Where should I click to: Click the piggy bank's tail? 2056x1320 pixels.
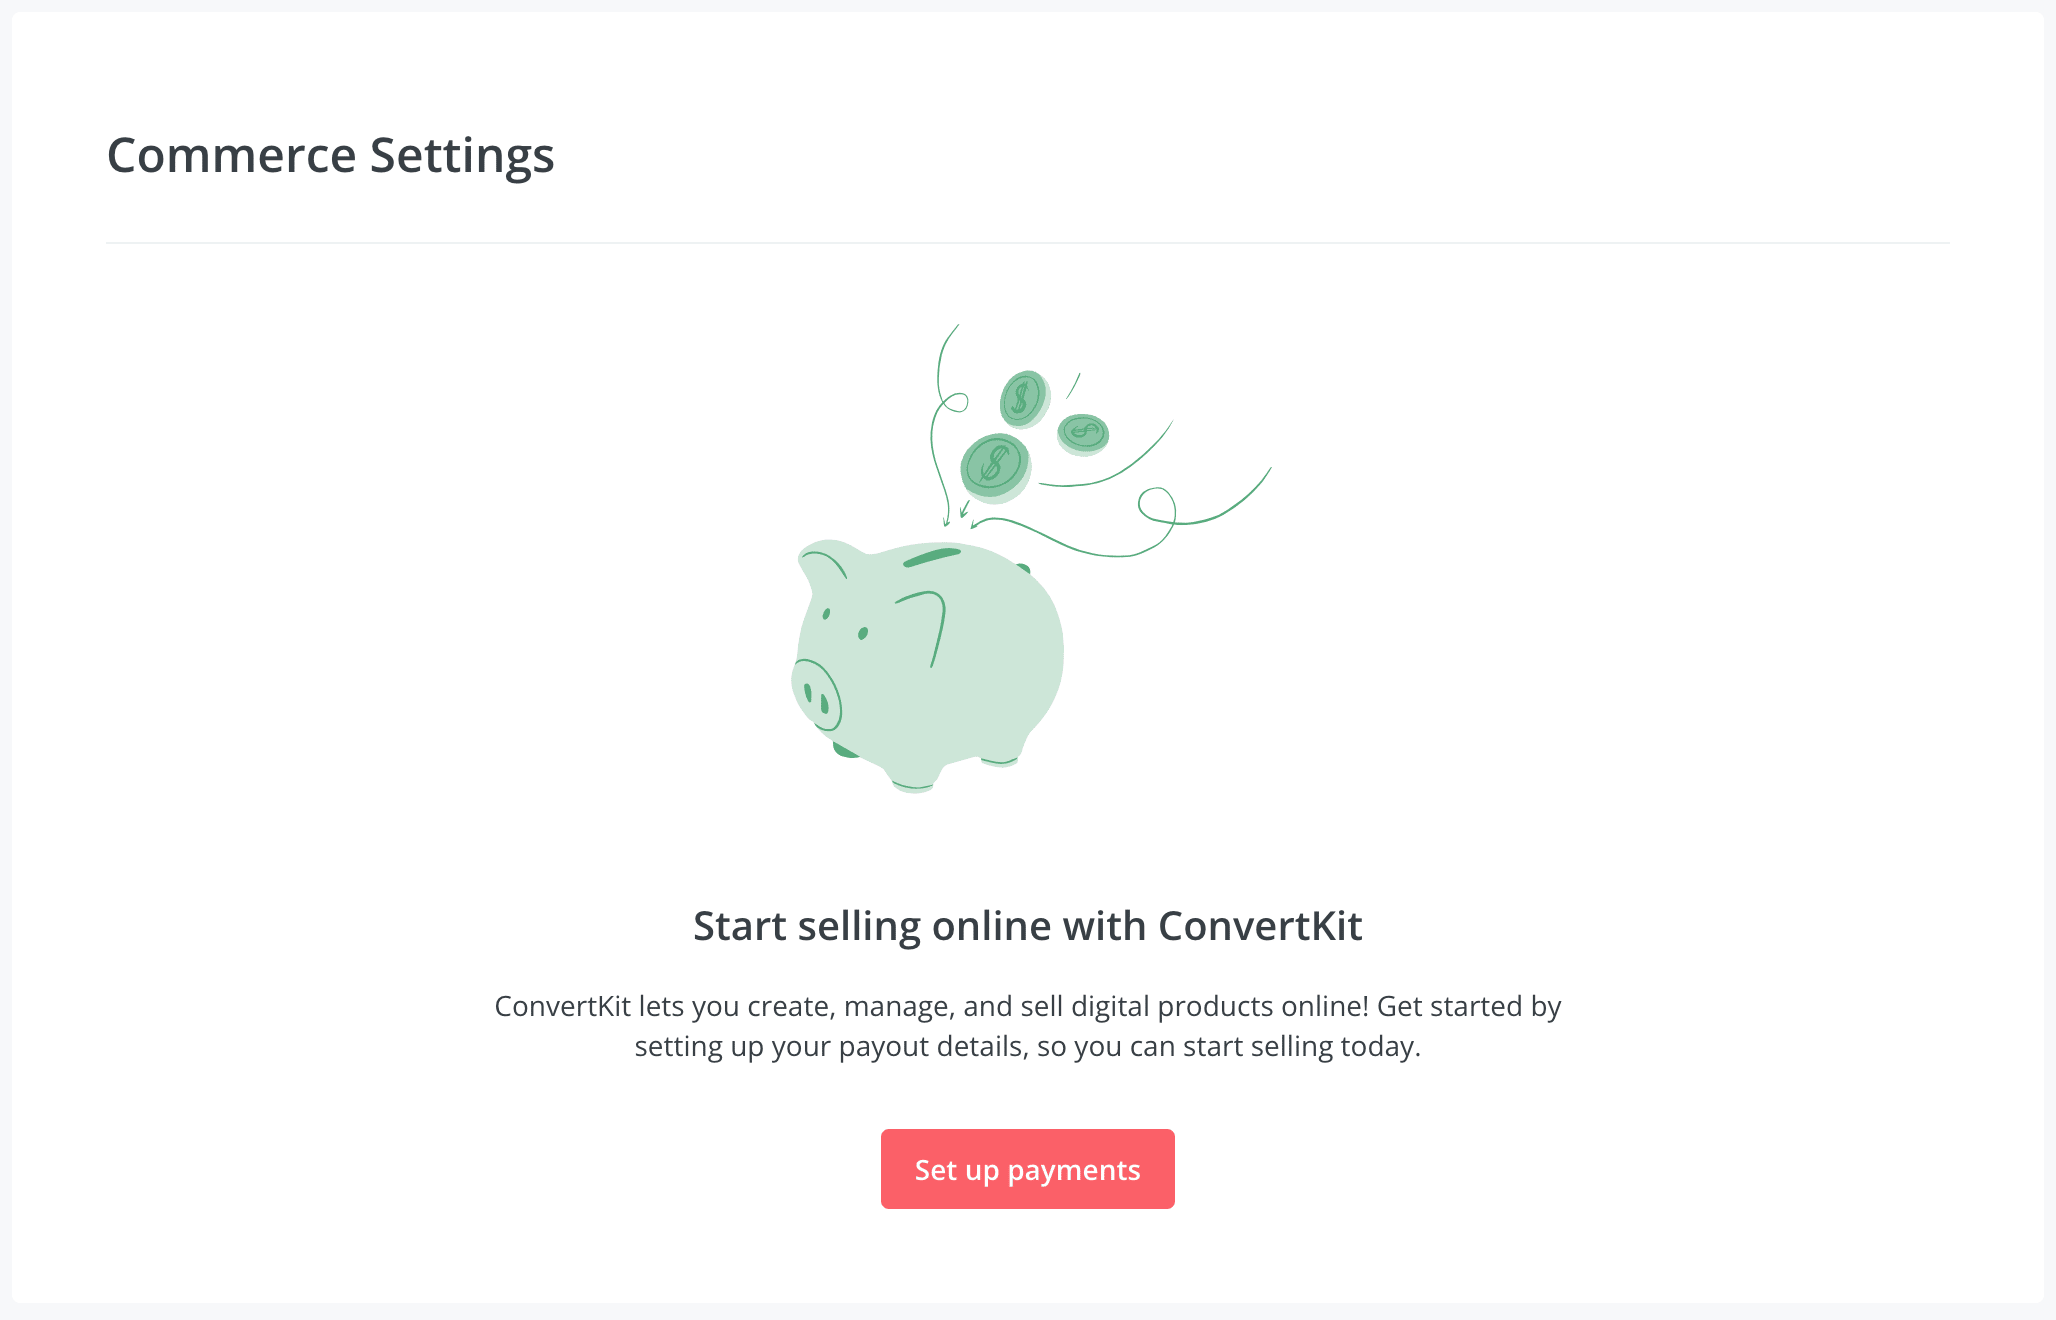pyautogui.click(x=1024, y=569)
